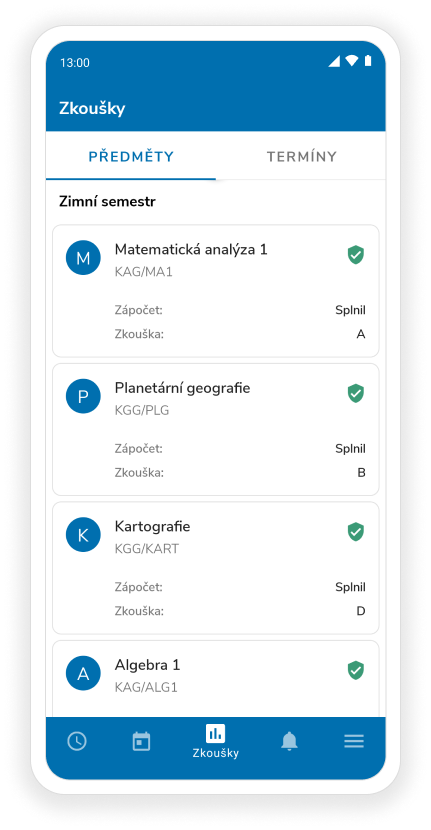Click green shield icon for Planetární geografie
Image resolution: width=431 pixels, height=830 pixels.
[x=355, y=393]
